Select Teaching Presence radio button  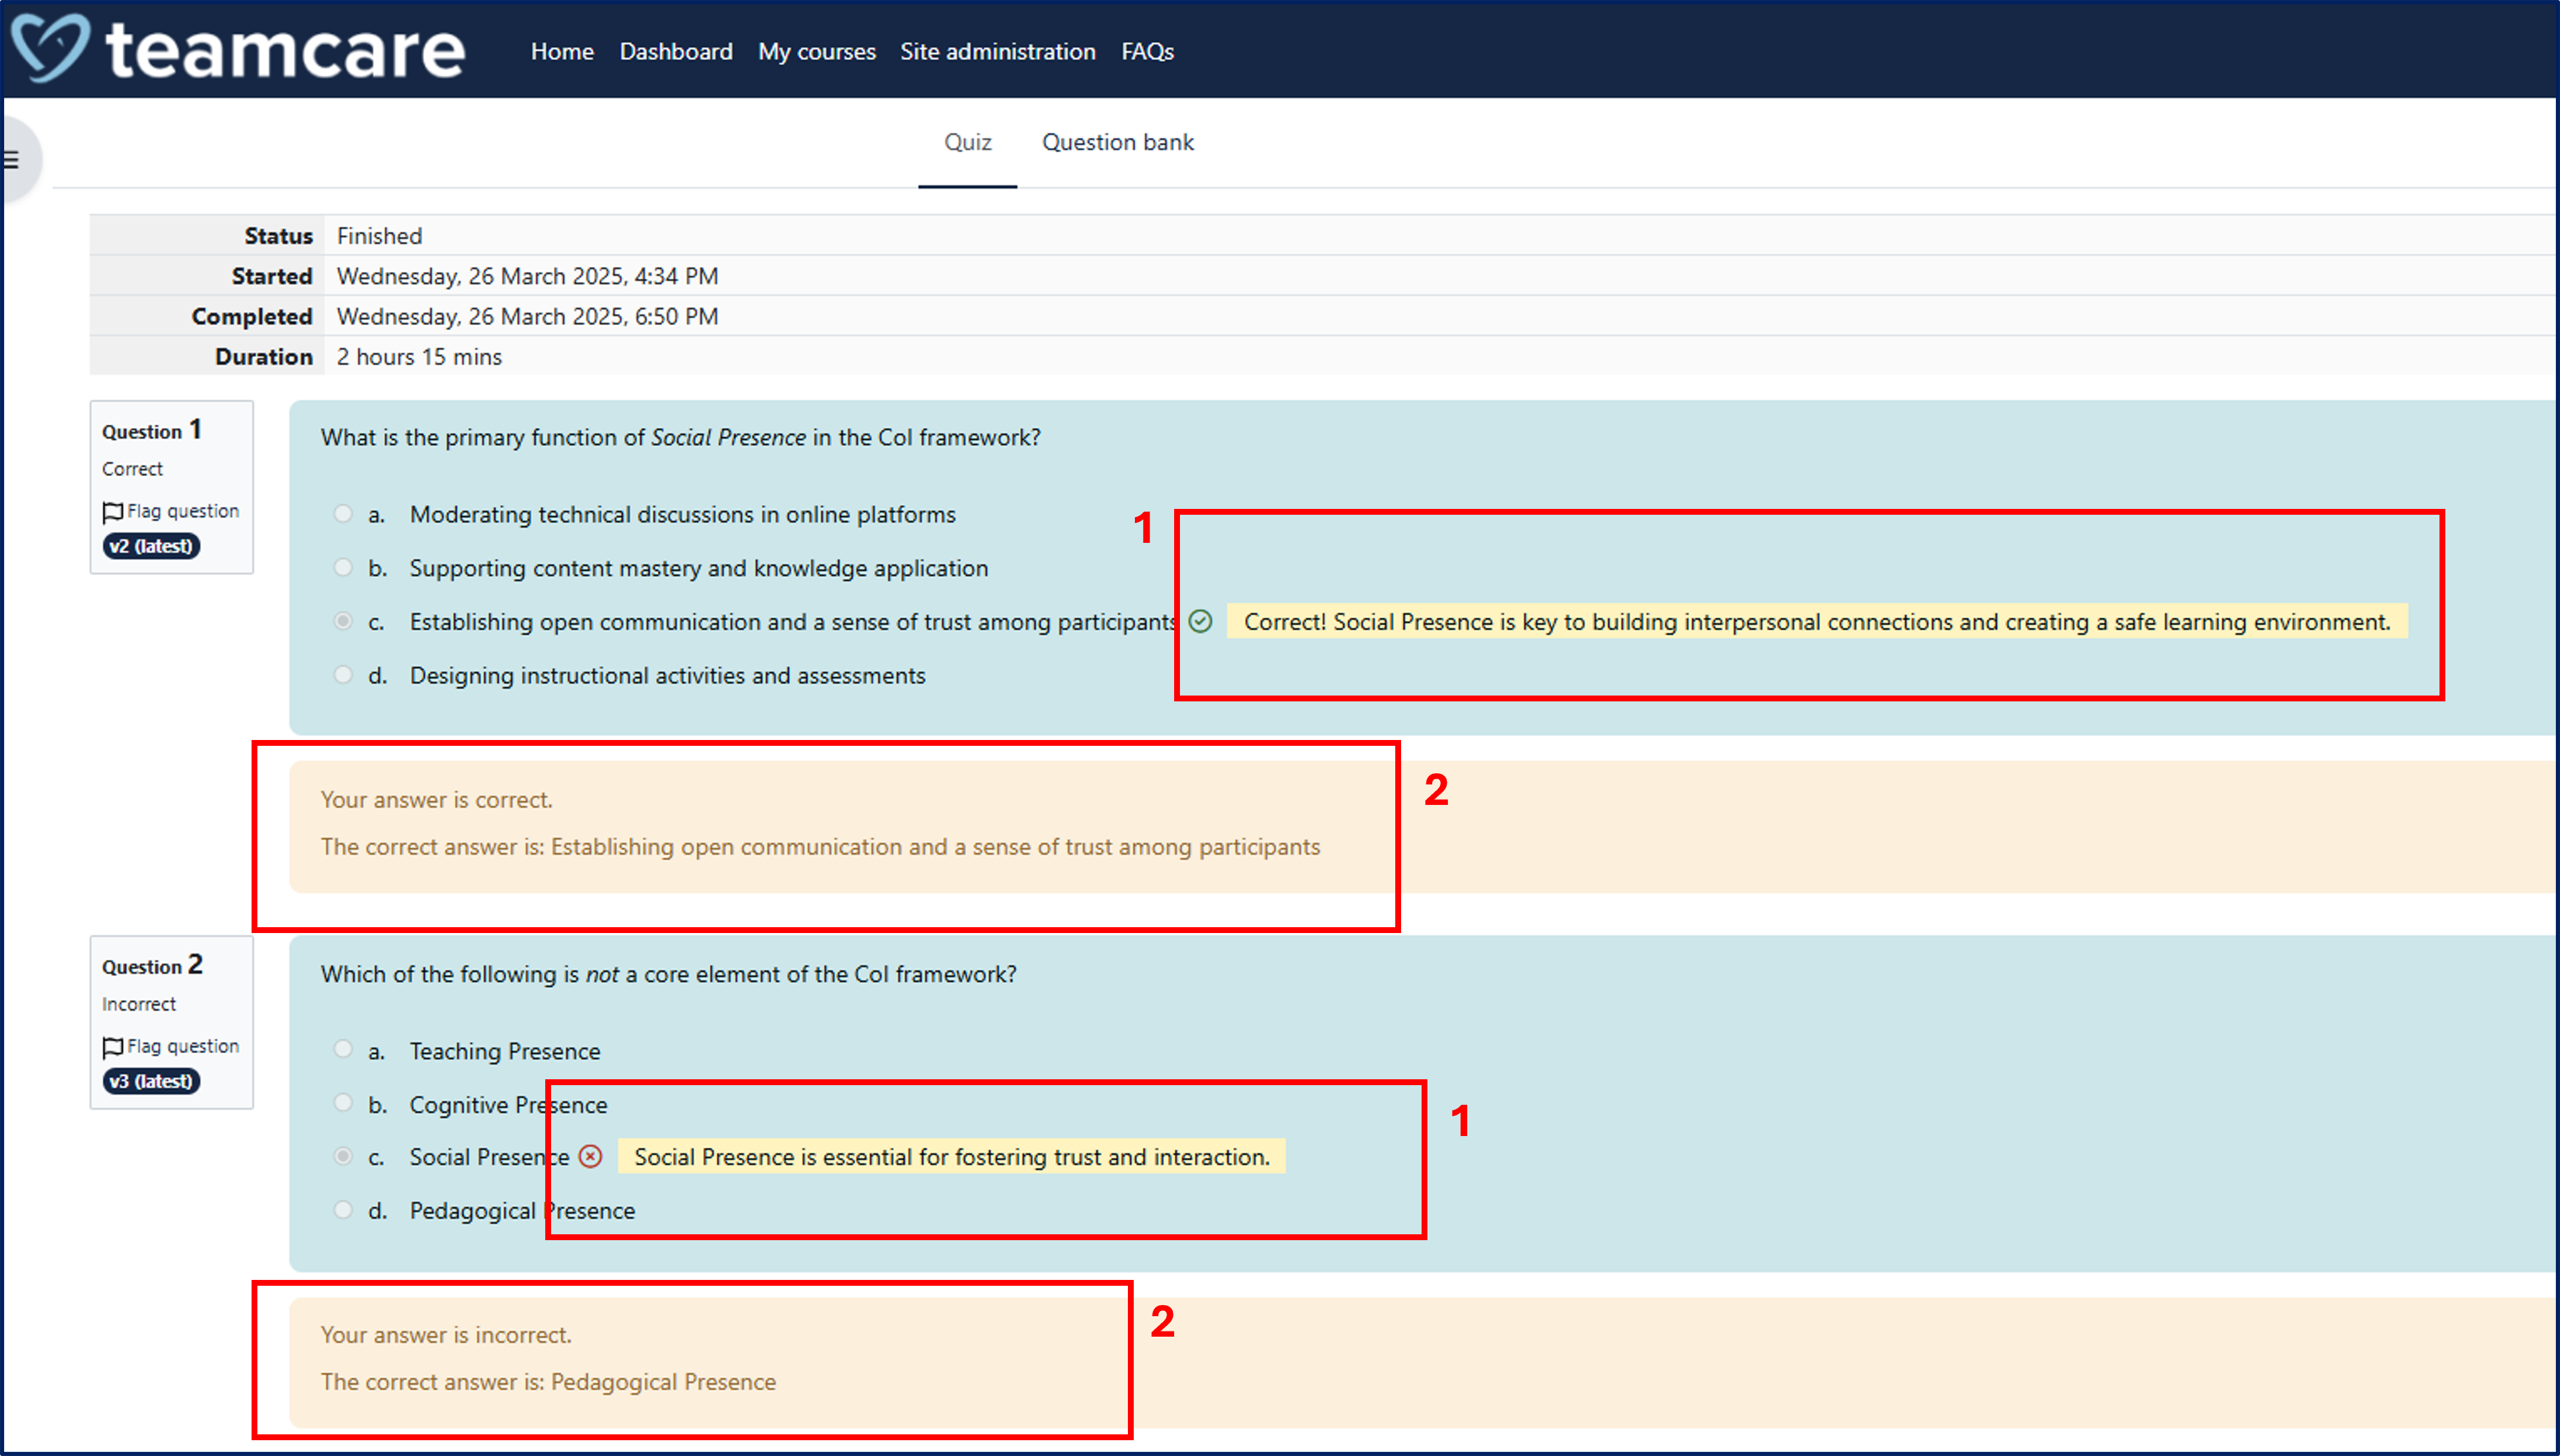(x=343, y=1049)
